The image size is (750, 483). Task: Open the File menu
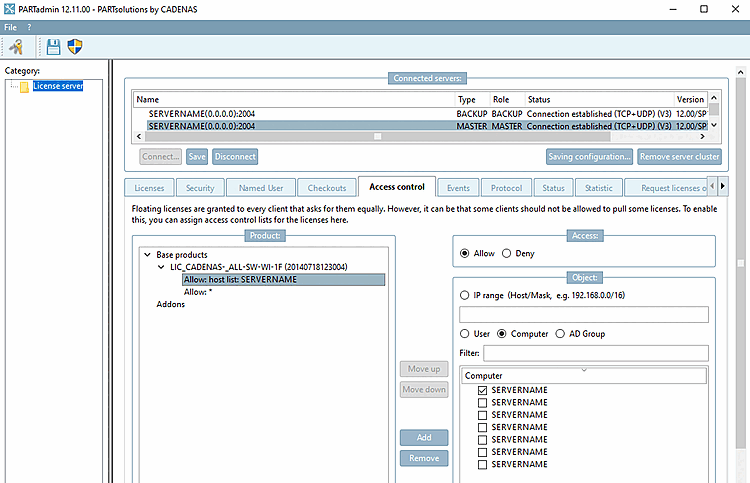[11, 27]
